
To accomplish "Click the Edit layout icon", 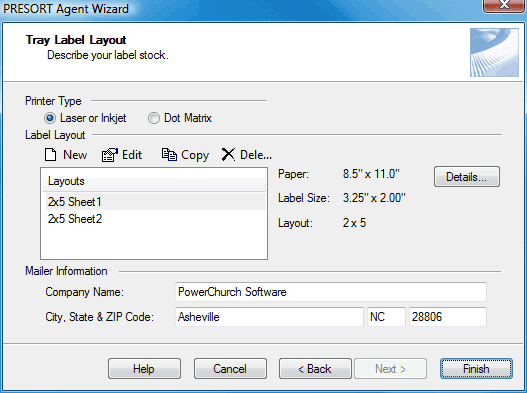I will pyautogui.click(x=110, y=155).
